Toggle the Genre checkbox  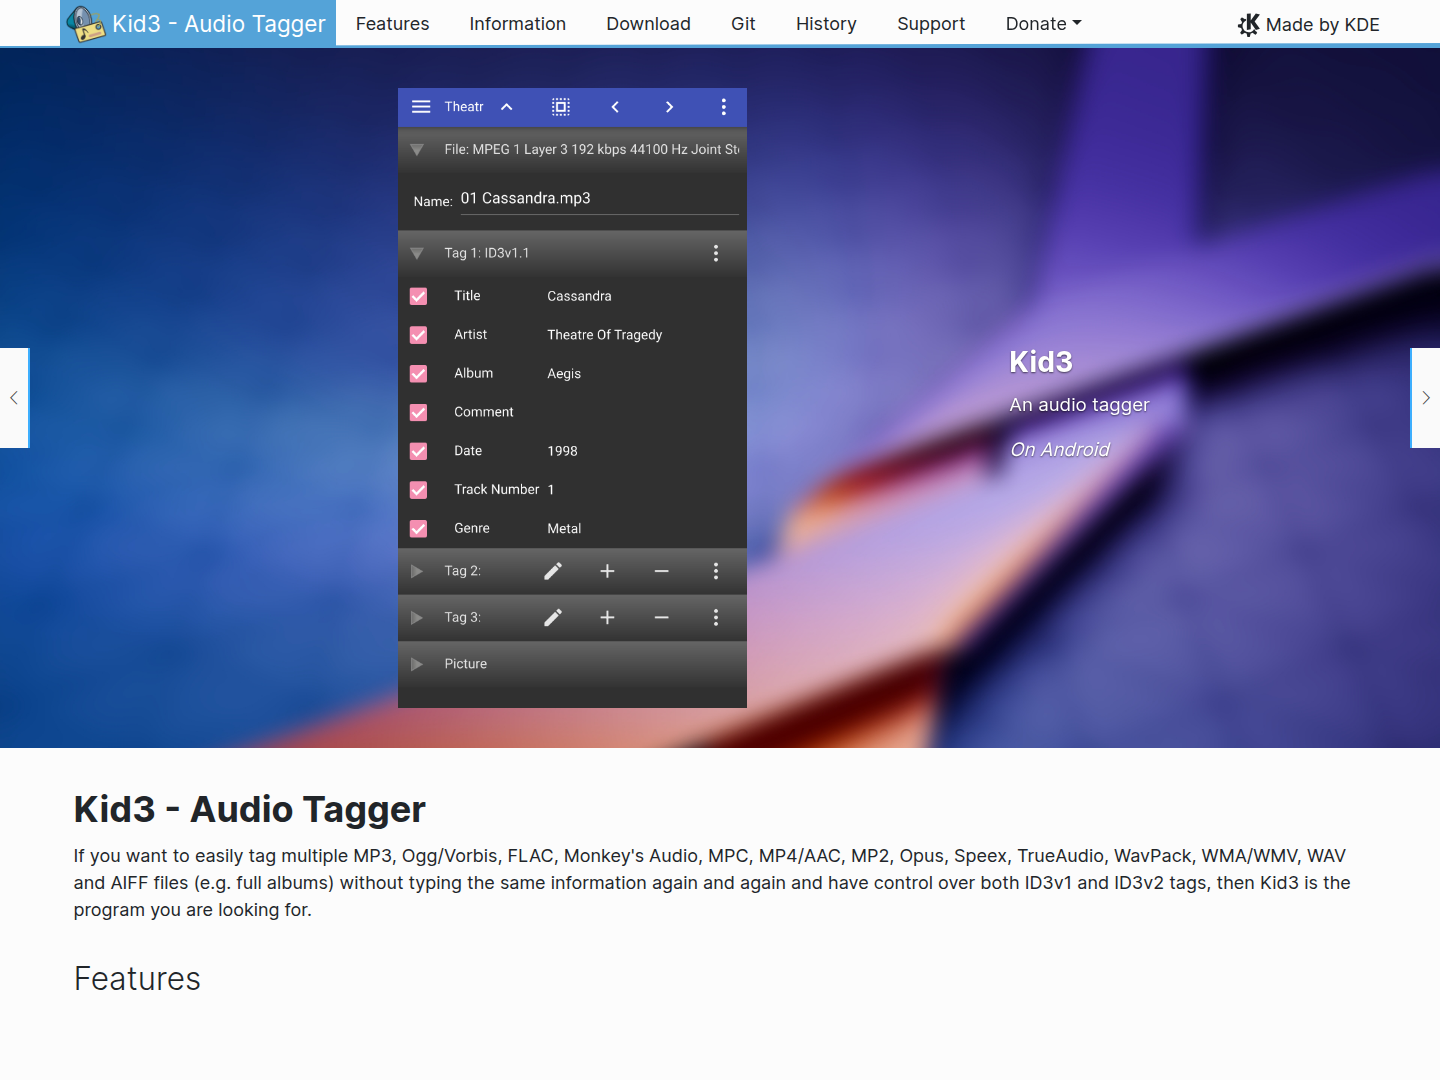coord(418,529)
